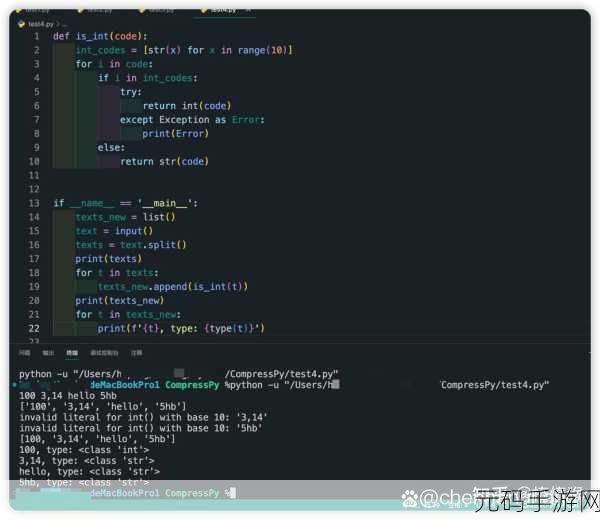Viewport: 600px width, 520px height.
Task: Click terminal output "['100', '3,14', 'hello', '5hb']"
Action: [103, 406]
